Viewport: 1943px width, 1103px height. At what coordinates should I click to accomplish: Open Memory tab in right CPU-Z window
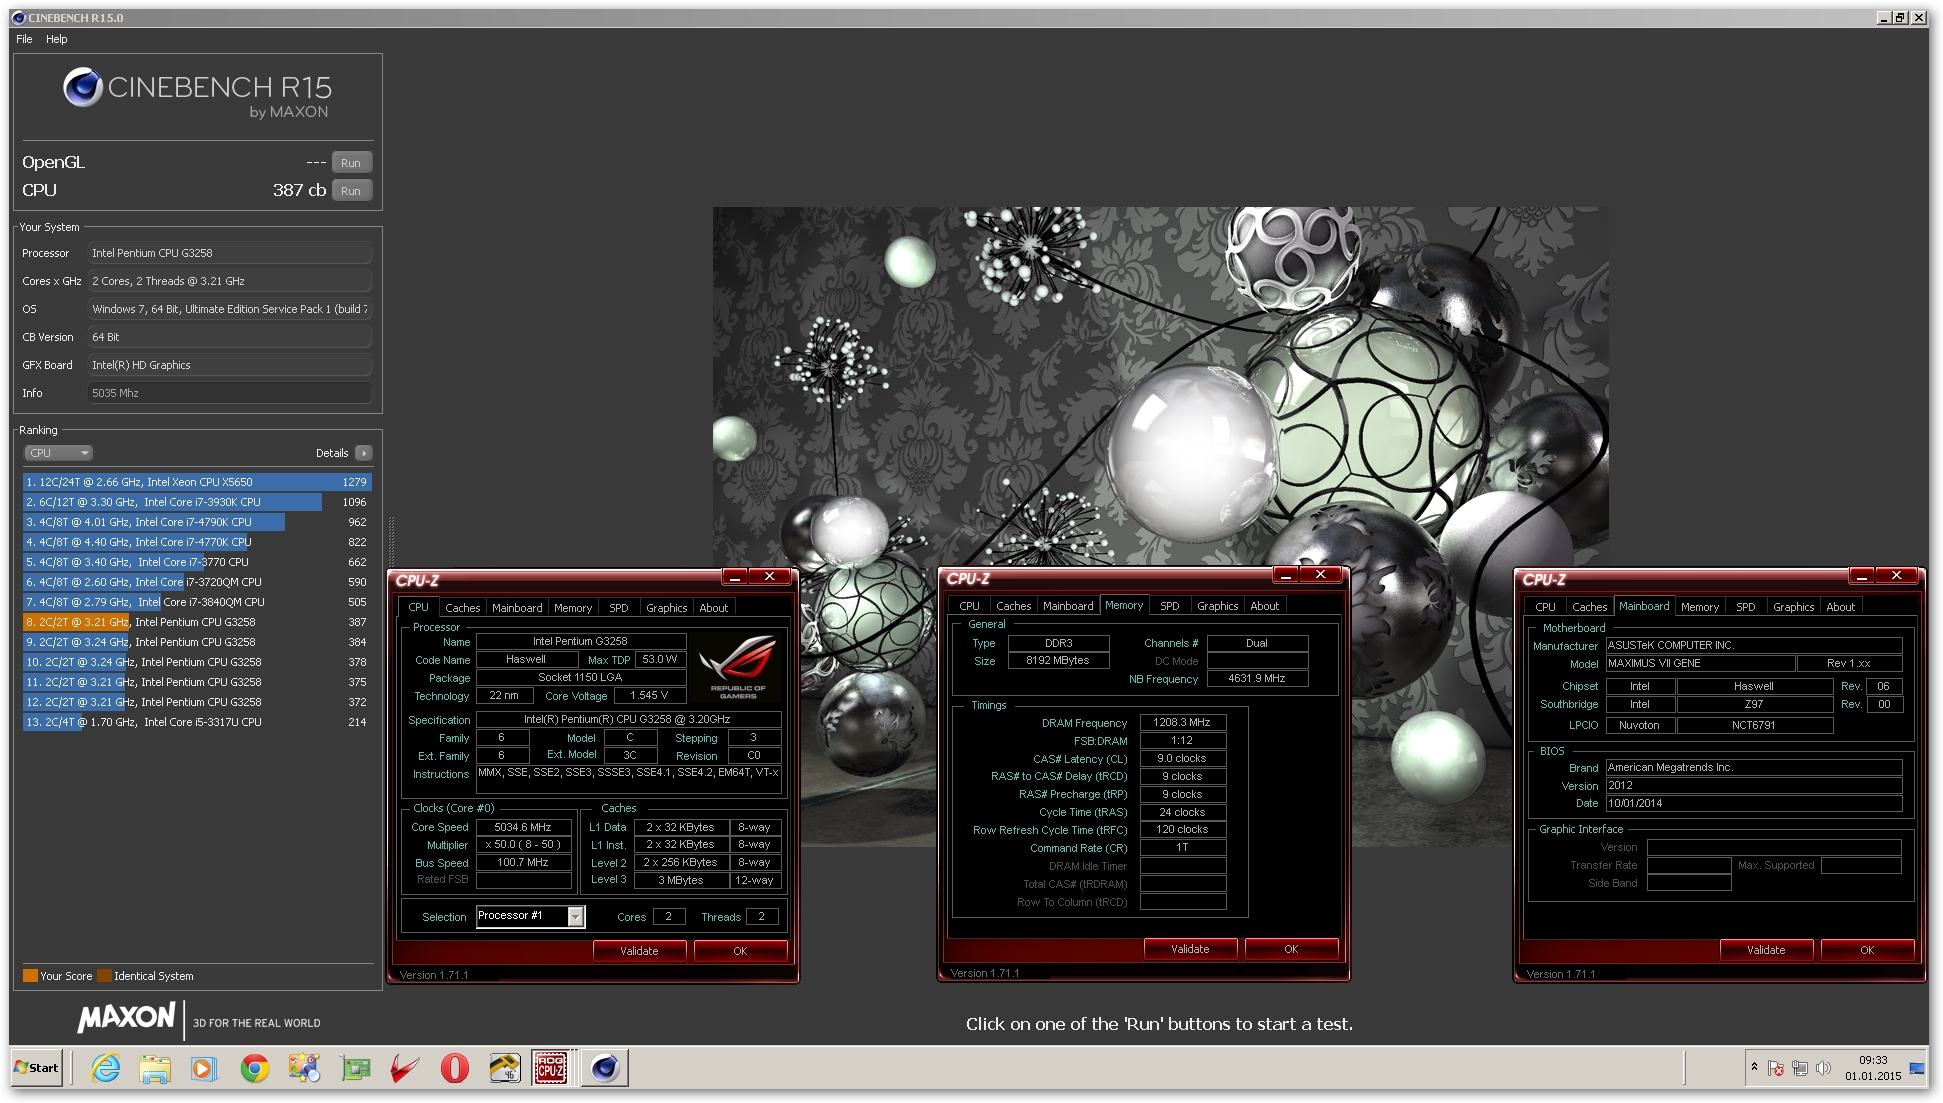(x=1700, y=607)
